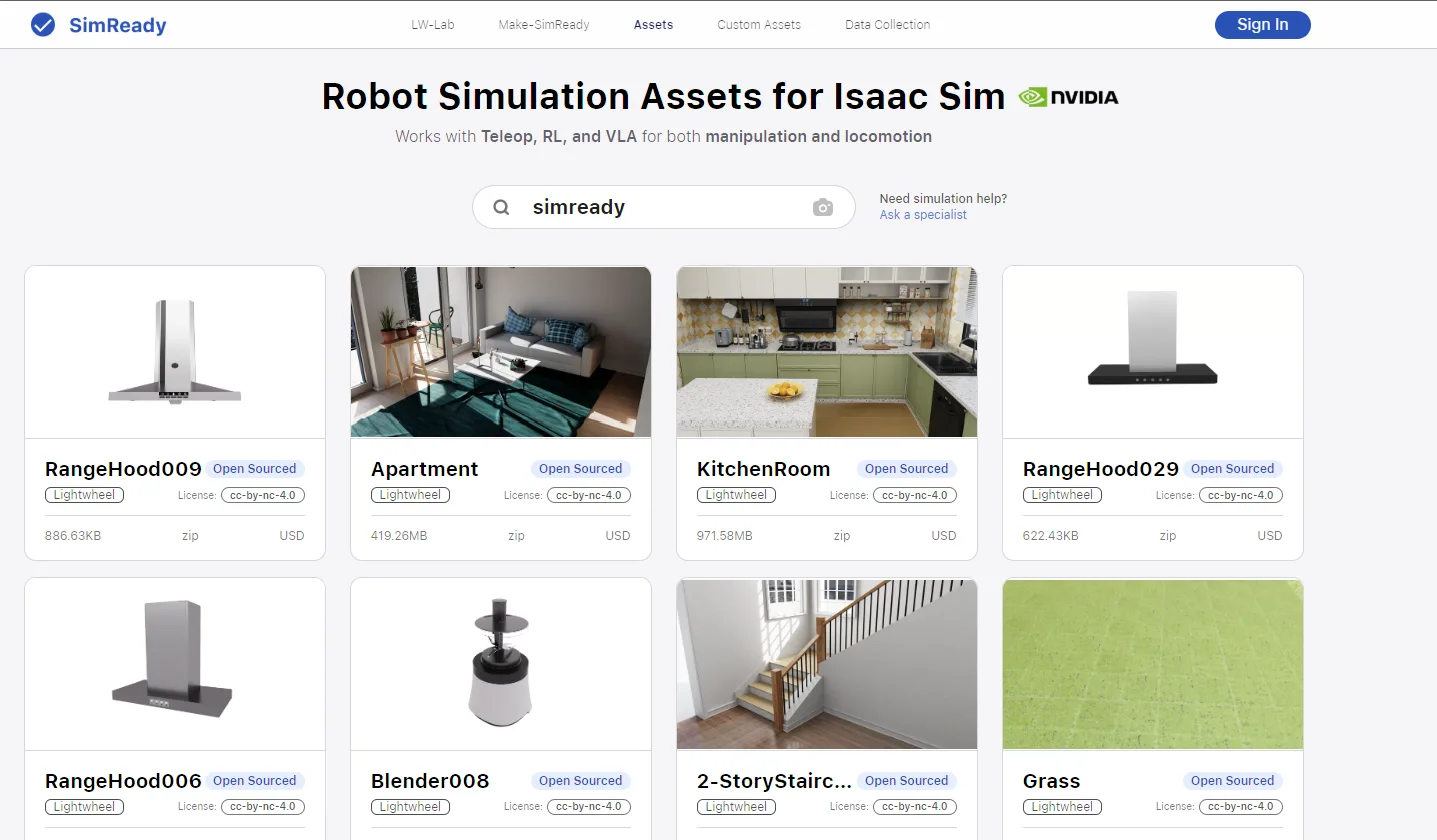
Task: Click the Sign In button
Action: click(1262, 25)
